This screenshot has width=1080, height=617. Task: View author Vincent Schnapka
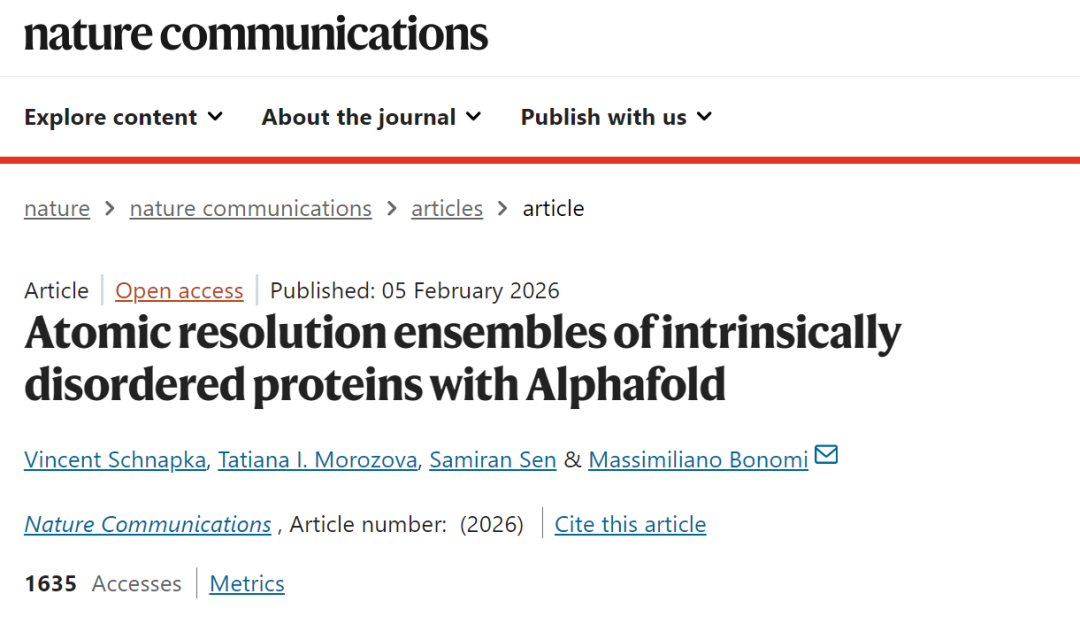coord(113,460)
